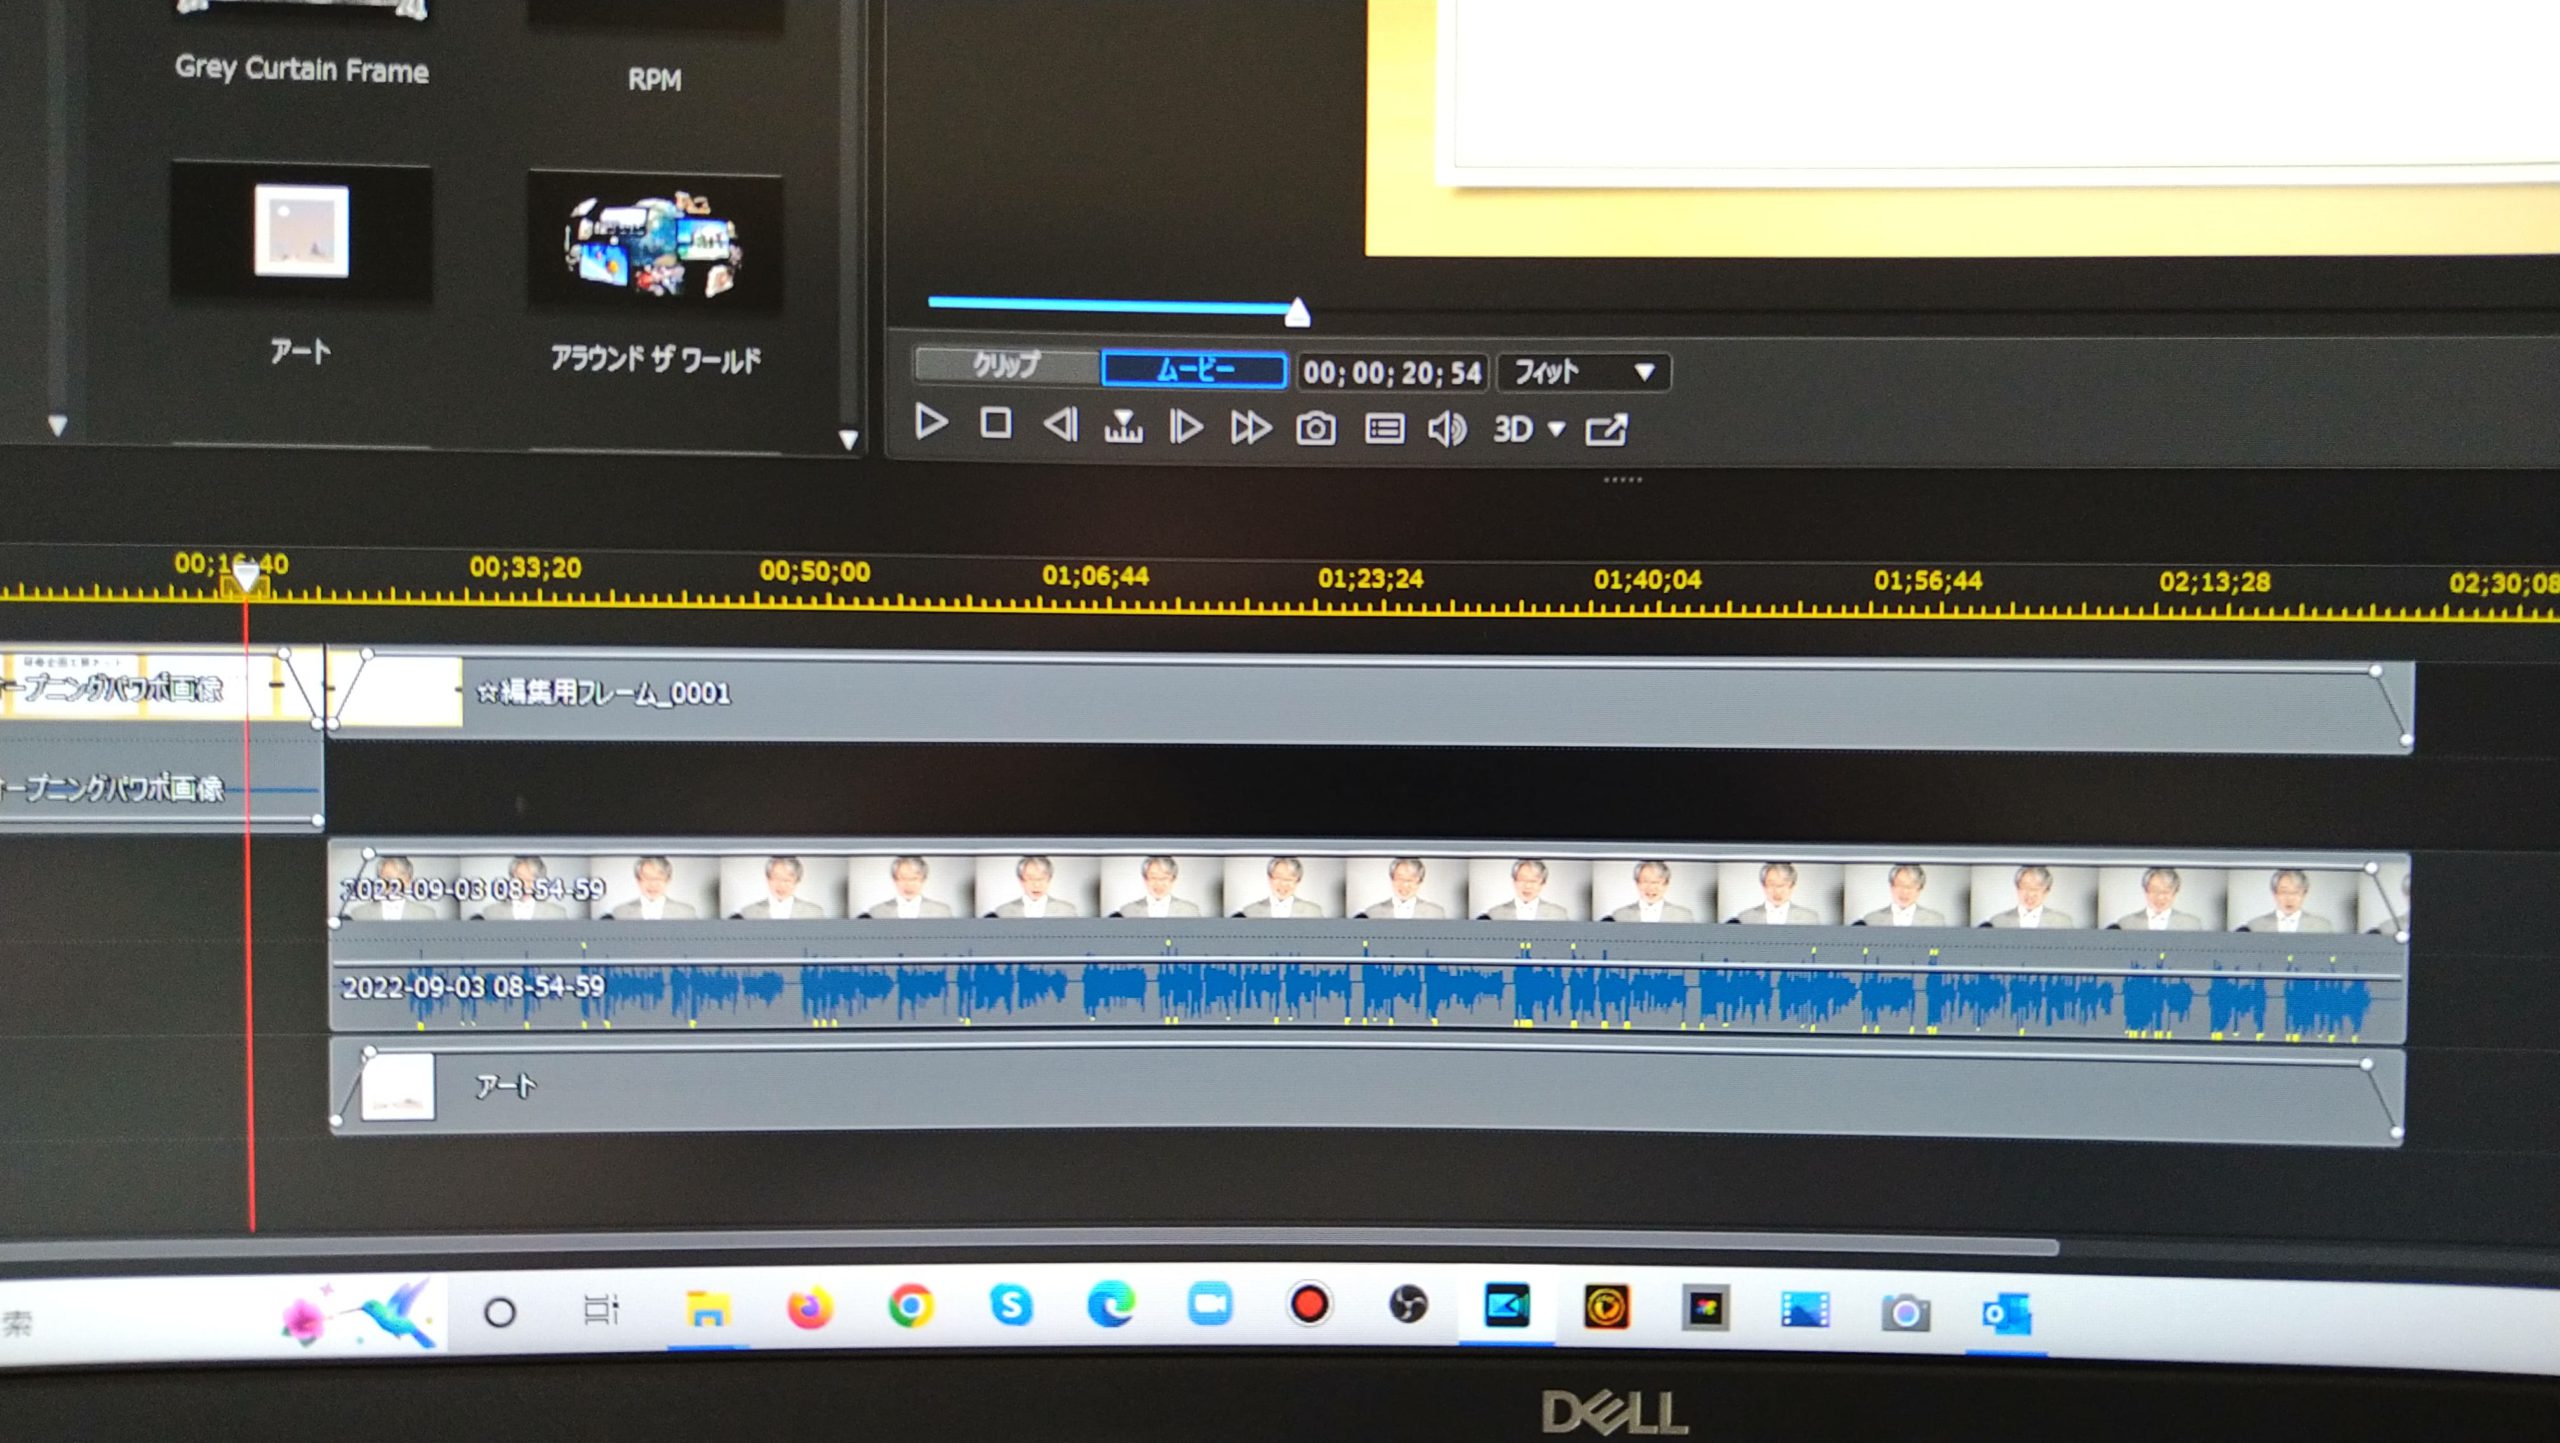Open File Explorer from the taskbar
Viewport: 2560px width, 1443px height.
[x=708, y=1308]
